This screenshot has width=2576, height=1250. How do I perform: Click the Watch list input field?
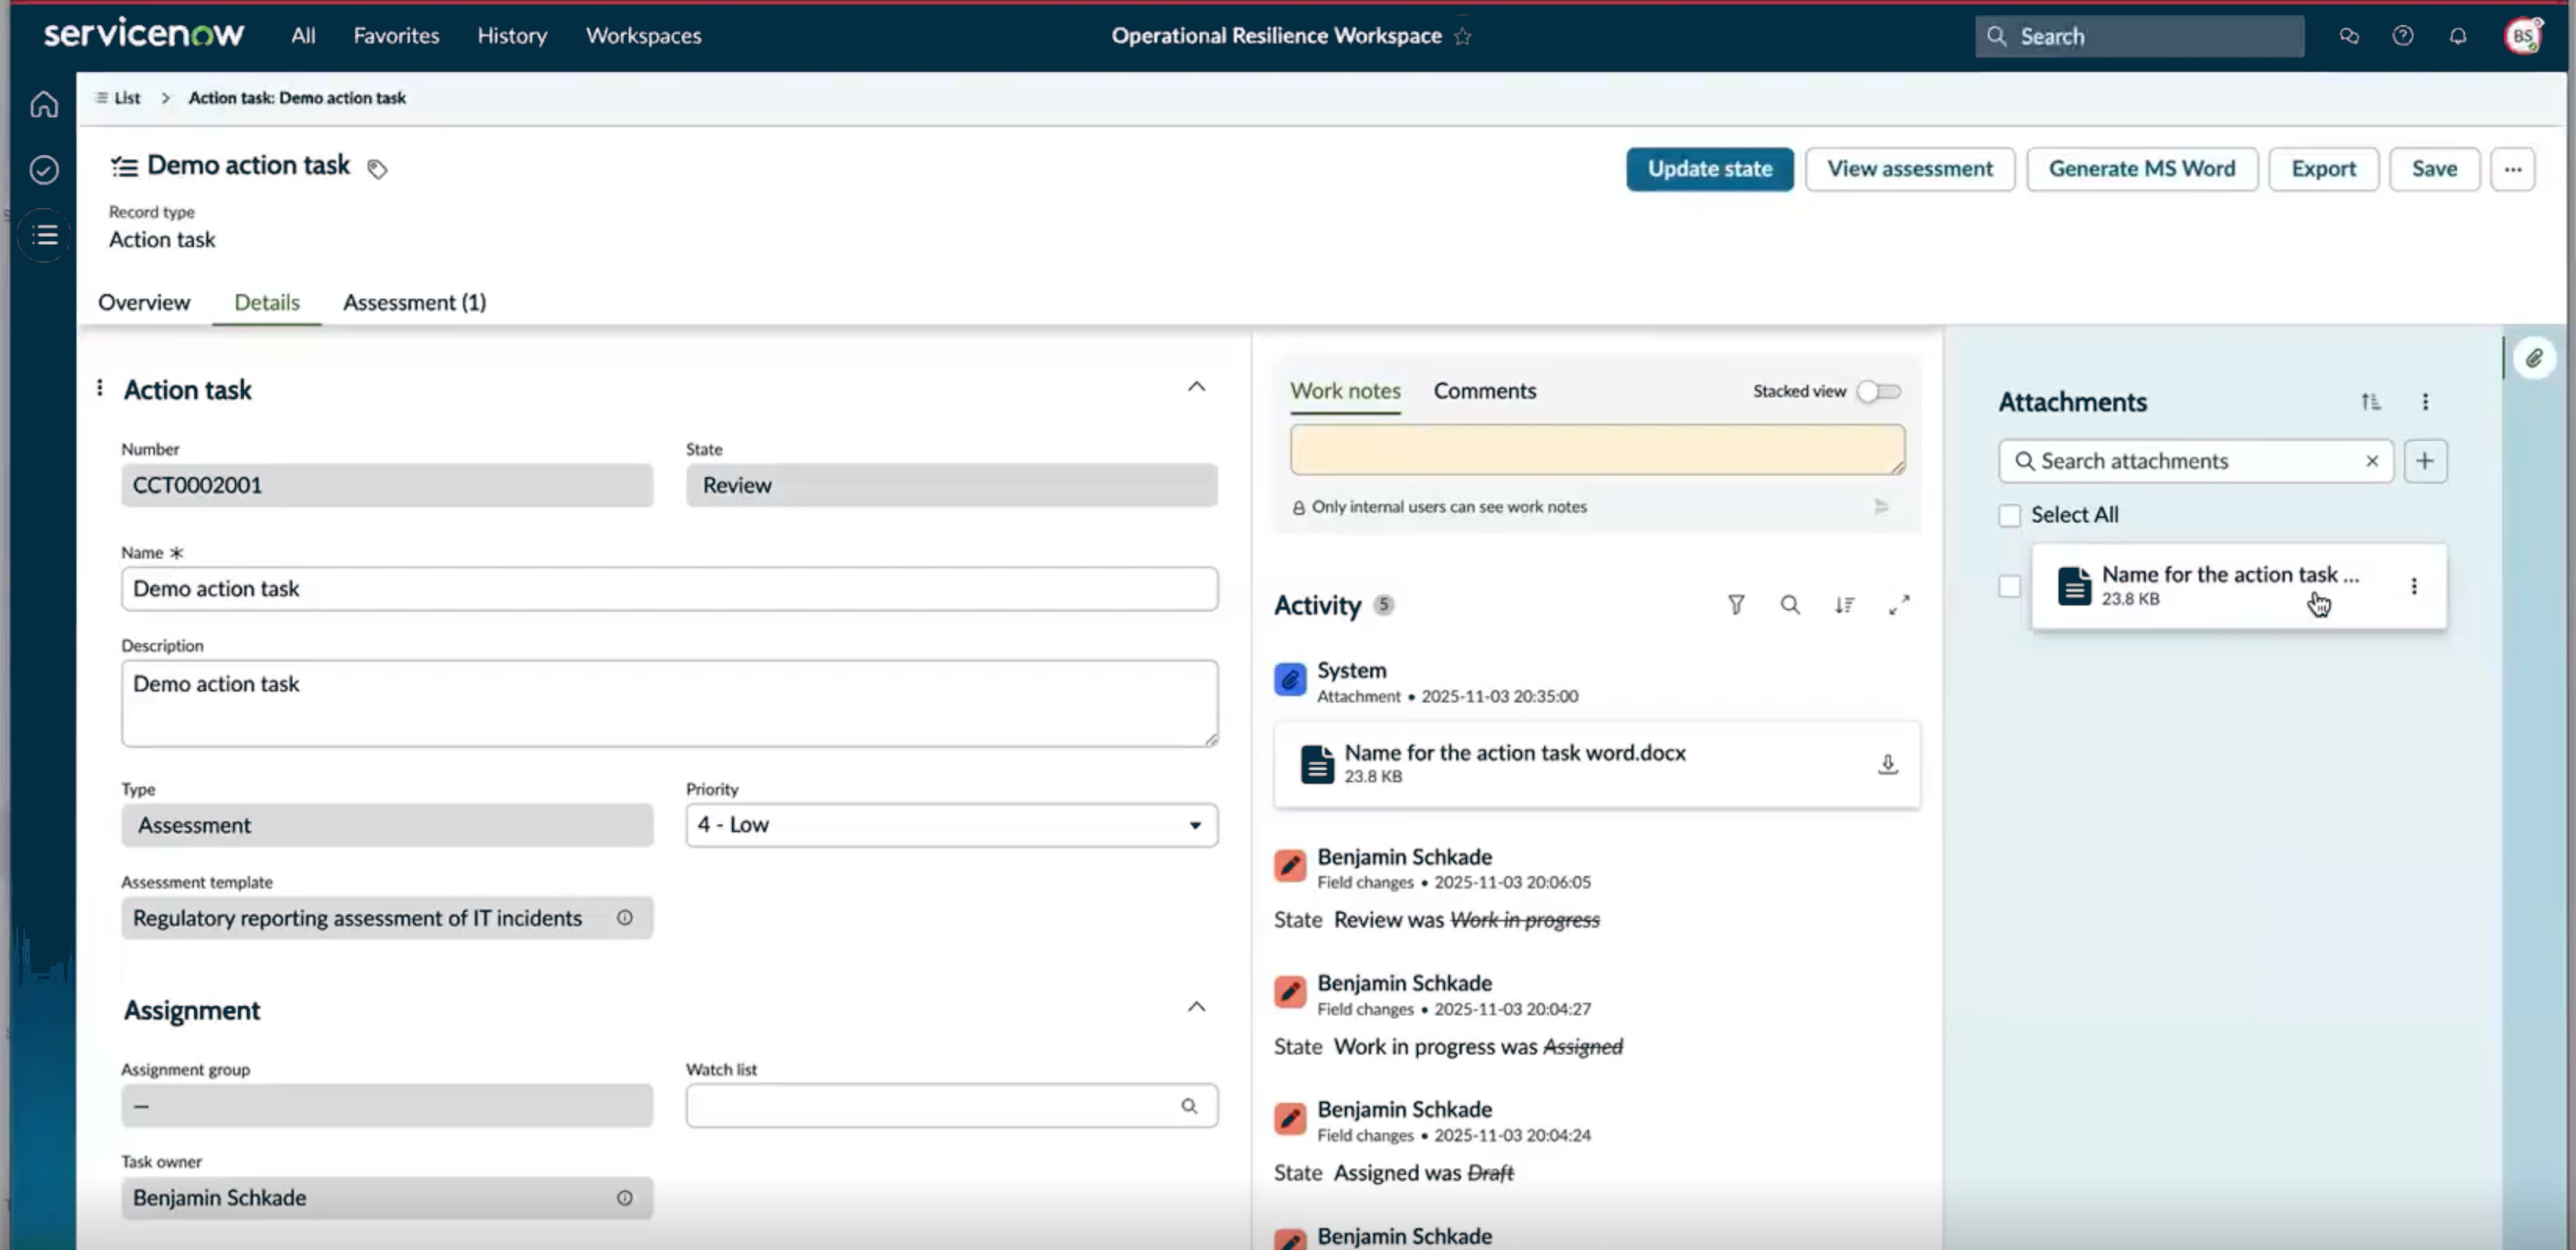coord(951,1106)
